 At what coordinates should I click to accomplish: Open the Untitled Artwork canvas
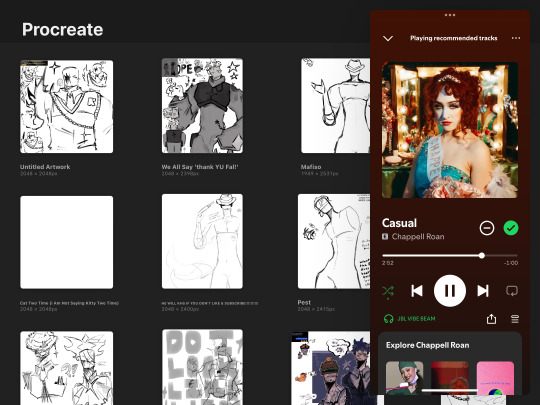[x=66, y=106]
